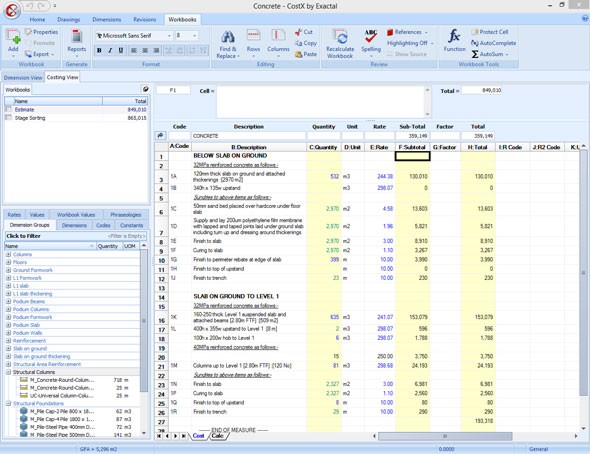
Task: Select the M_Pile Cap-2 Pile tree item
Action: (62, 411)
